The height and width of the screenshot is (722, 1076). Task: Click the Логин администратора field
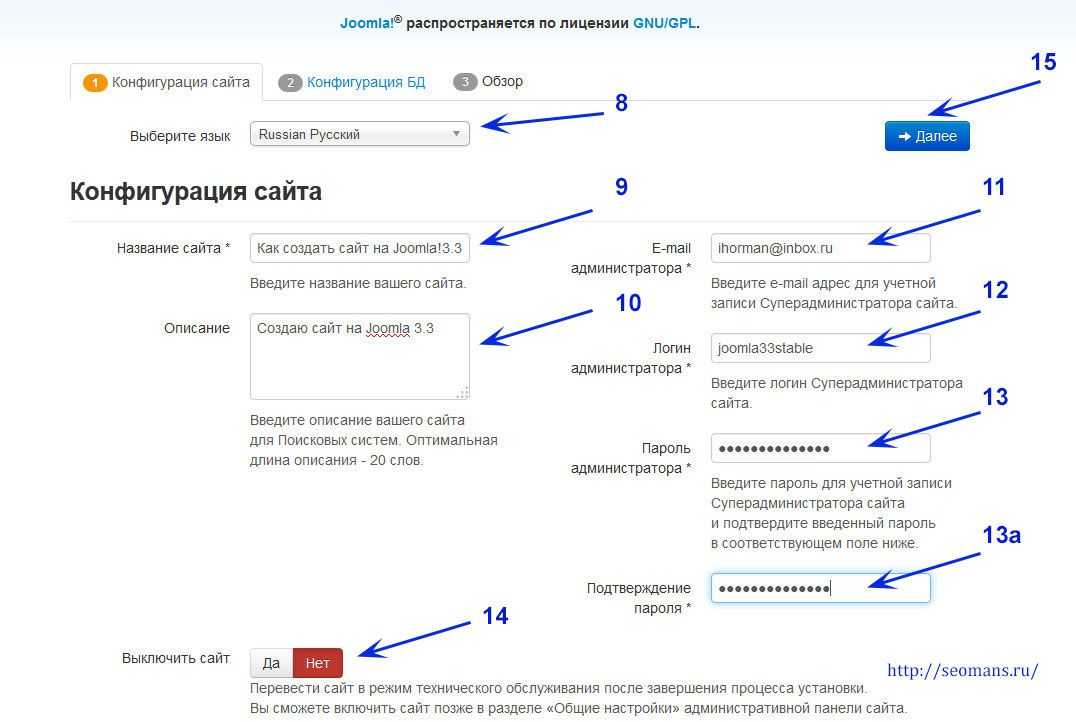[820, 348]
